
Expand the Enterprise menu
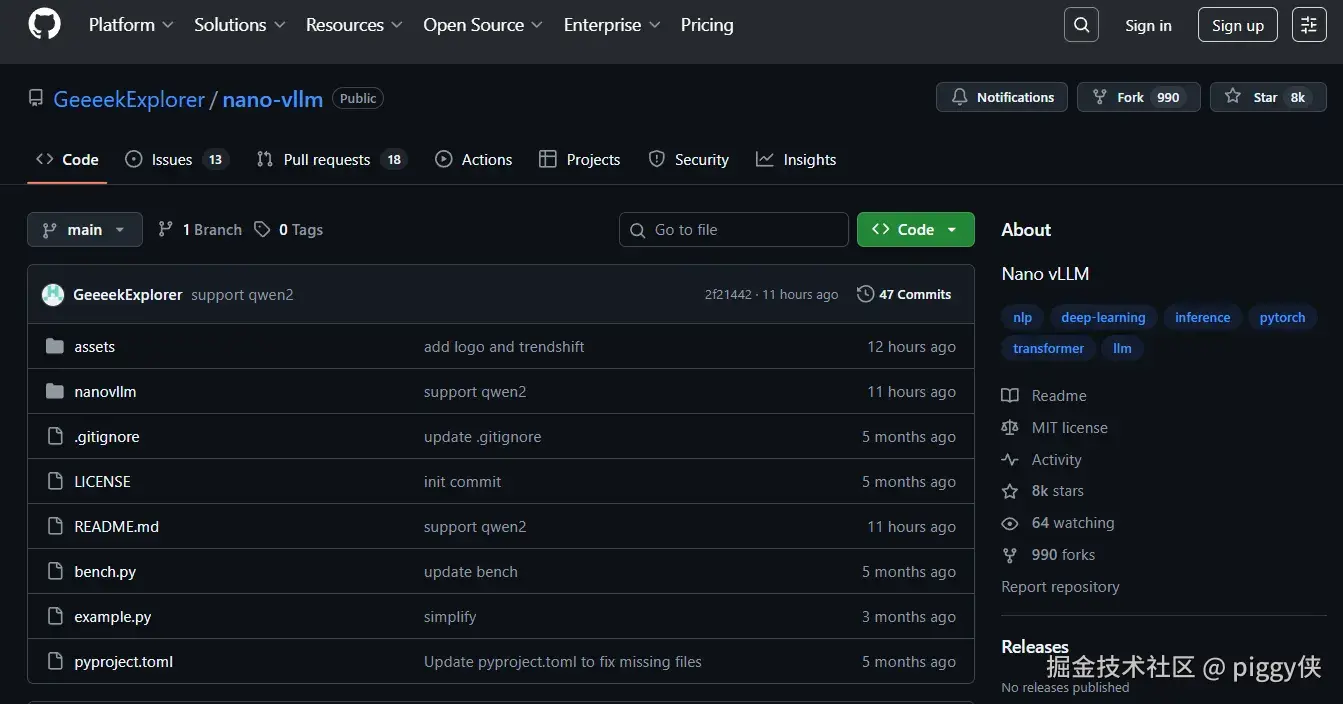pos(612,25)
